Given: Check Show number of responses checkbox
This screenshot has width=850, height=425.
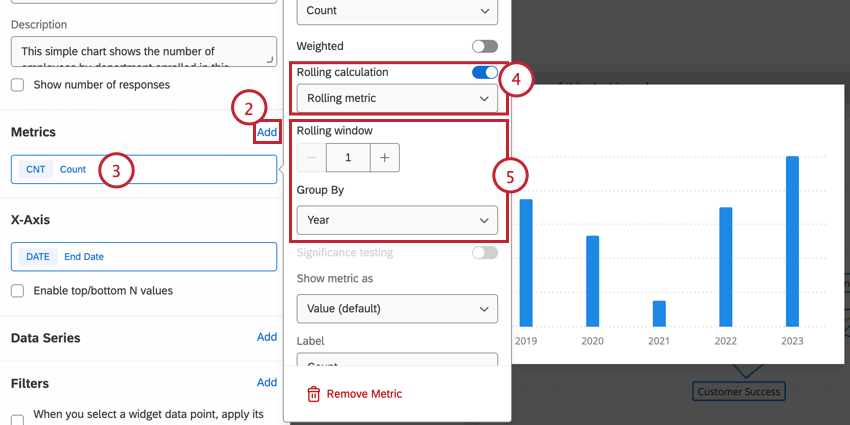Looking at the screenshot, I should coord(18,85).
